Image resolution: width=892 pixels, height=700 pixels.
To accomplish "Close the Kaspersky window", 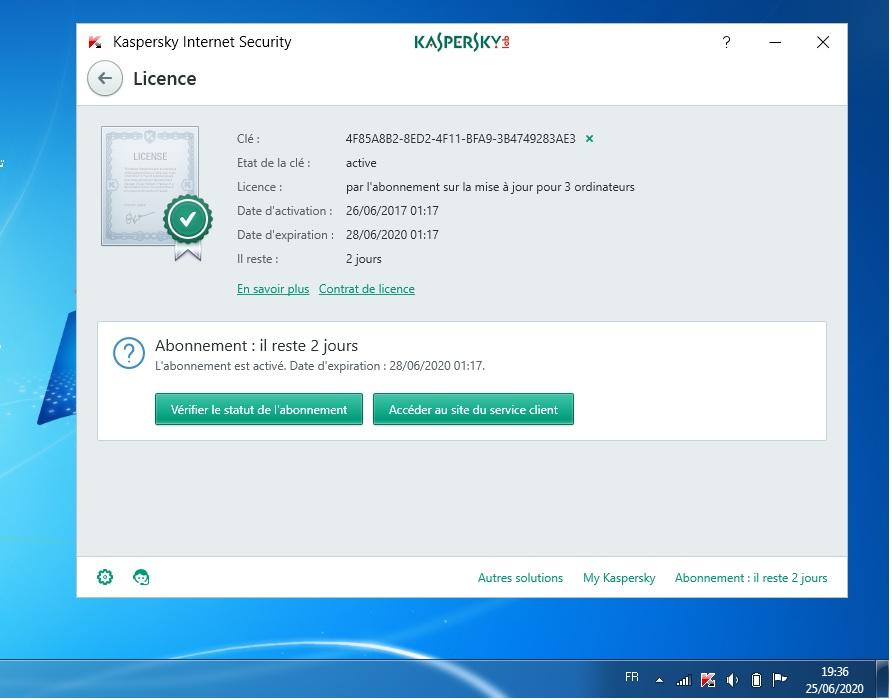I will (823, 42).
